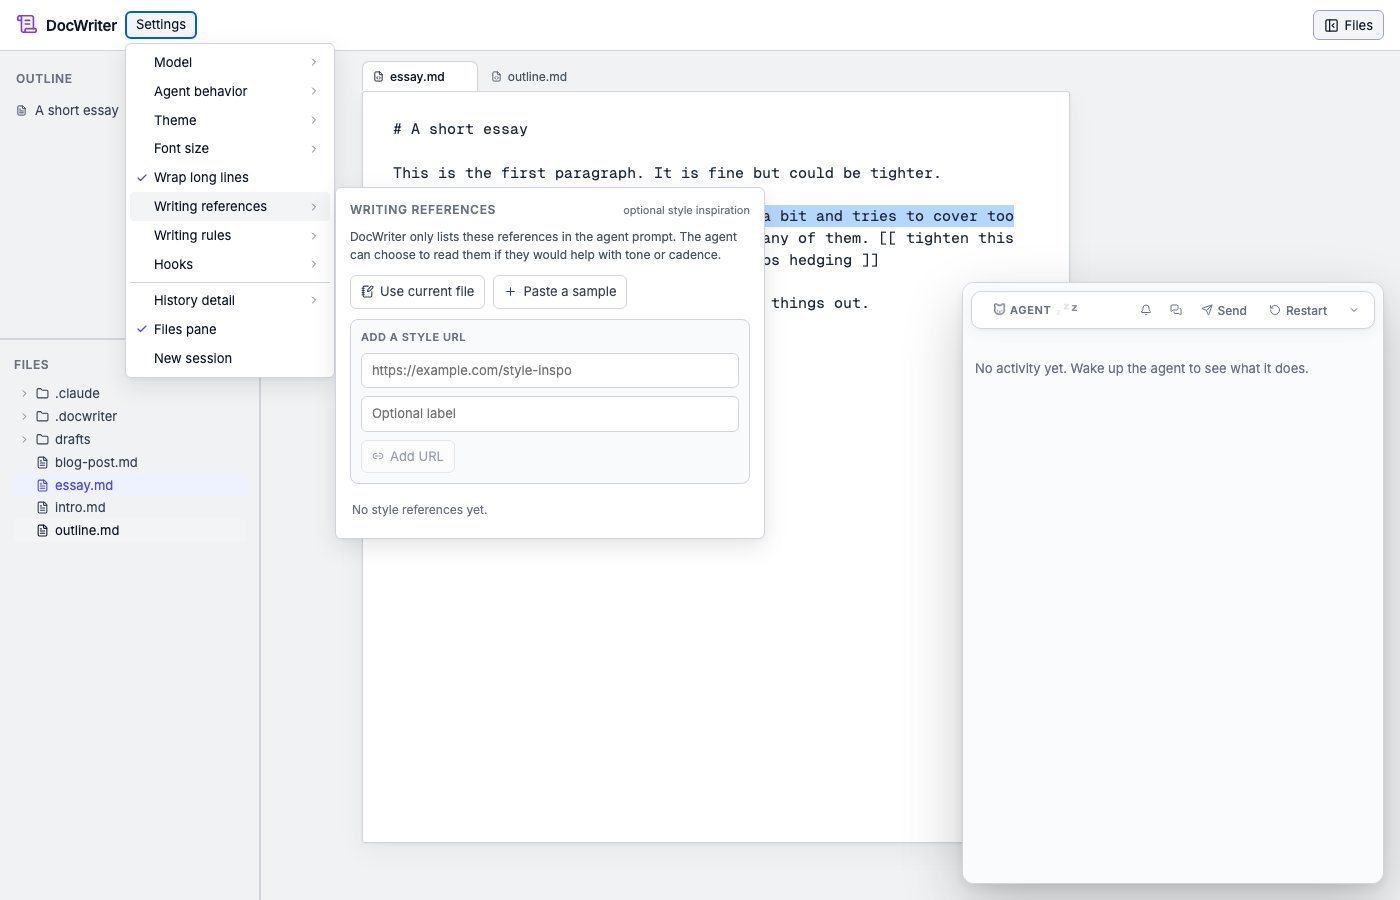The height and width of the screenshot is (900, 1400).
Task: Expand the History detail submenu
Action: (230, 301)
